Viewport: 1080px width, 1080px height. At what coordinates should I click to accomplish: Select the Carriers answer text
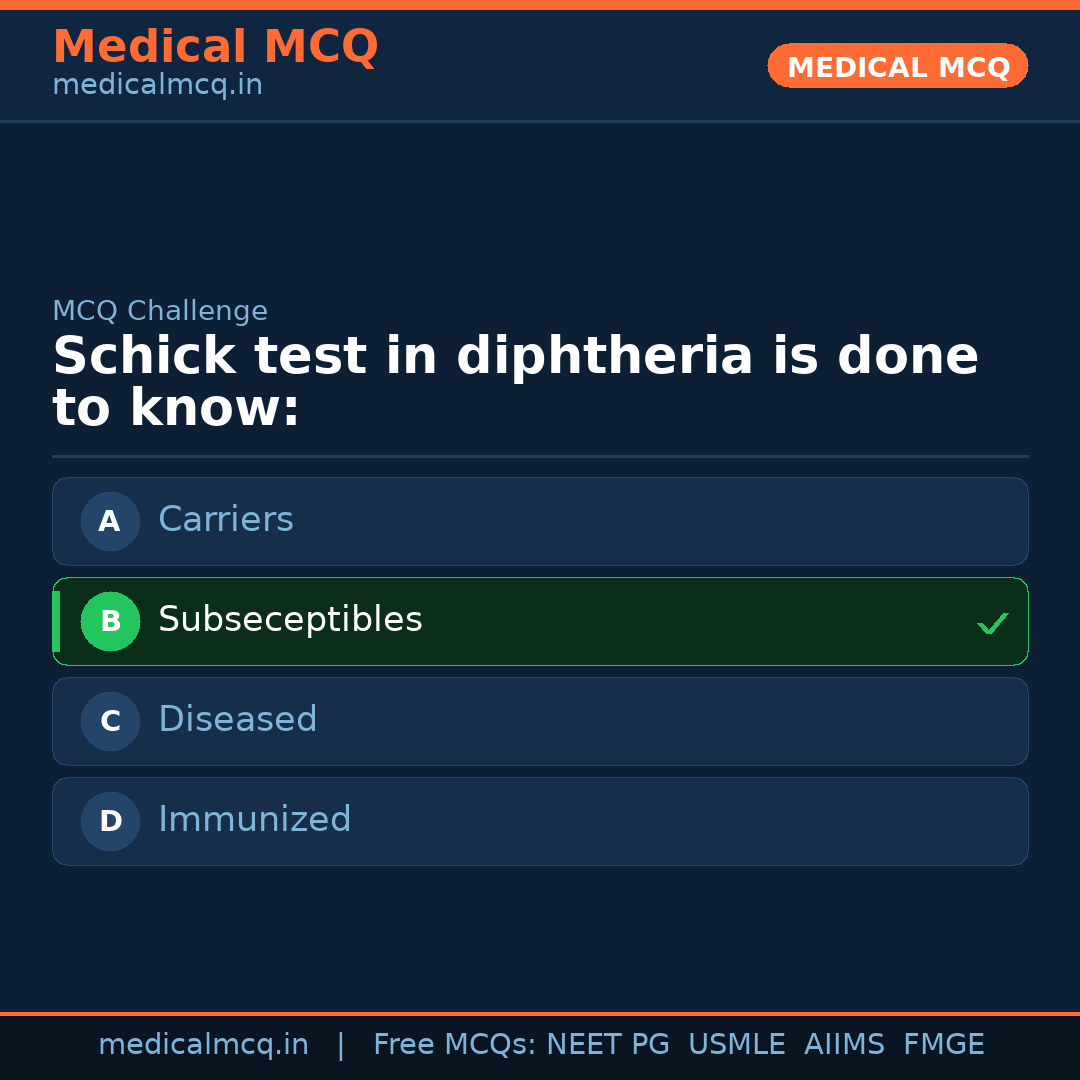click(226, 520)
